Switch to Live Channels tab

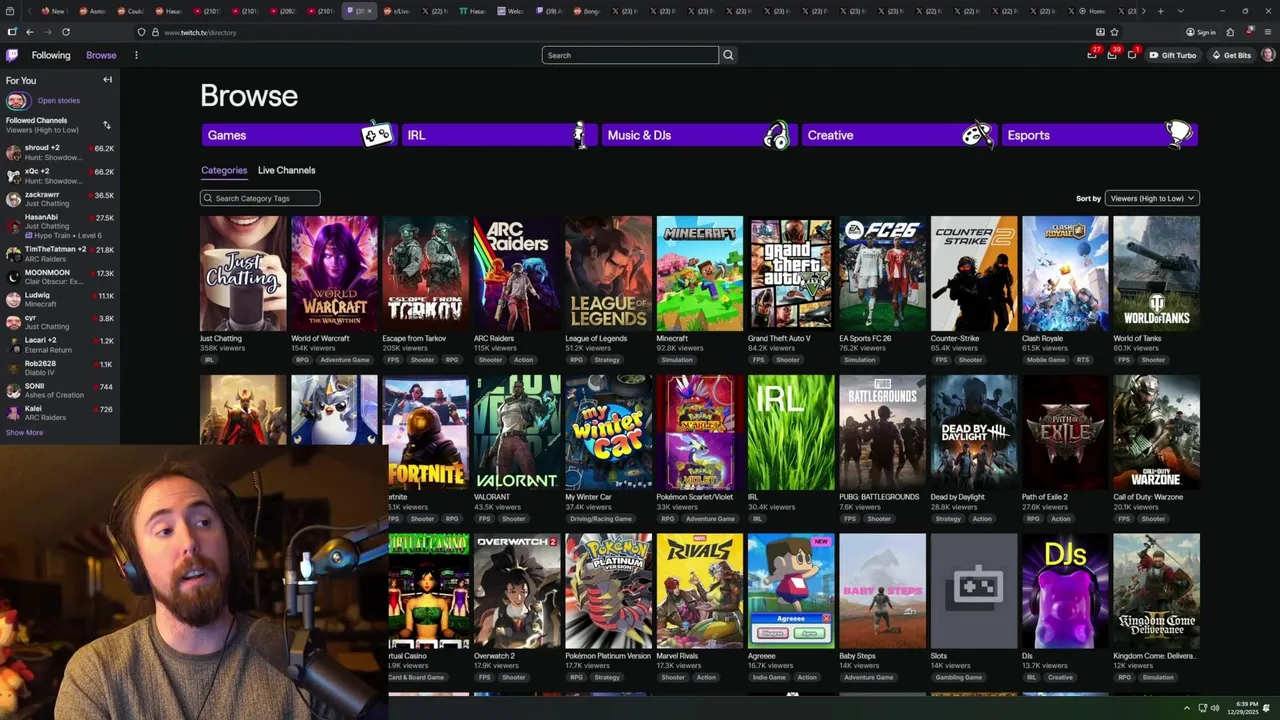(286, 170)
